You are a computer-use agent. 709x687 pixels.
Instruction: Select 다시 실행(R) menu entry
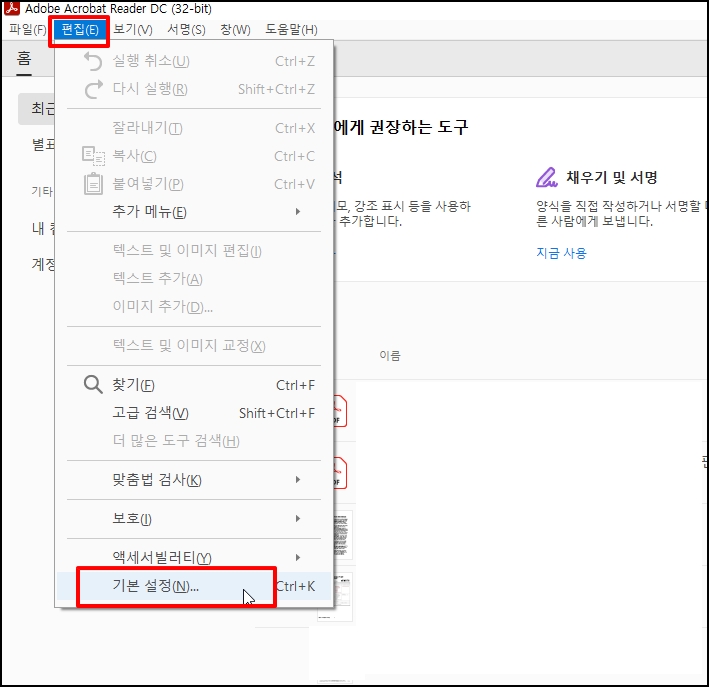pos(194,89)
